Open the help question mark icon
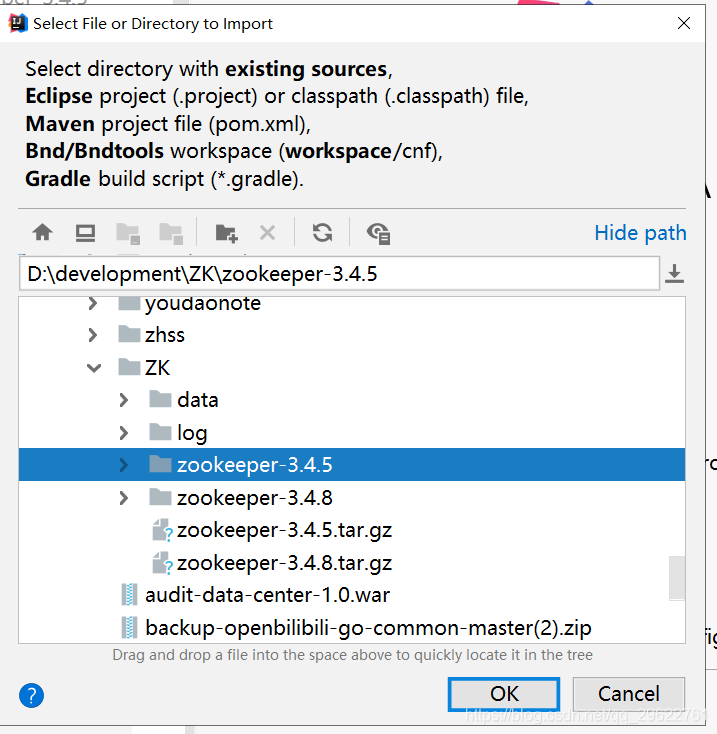The height and width of the screenshot is (734, 717). (x=31, y=696)
